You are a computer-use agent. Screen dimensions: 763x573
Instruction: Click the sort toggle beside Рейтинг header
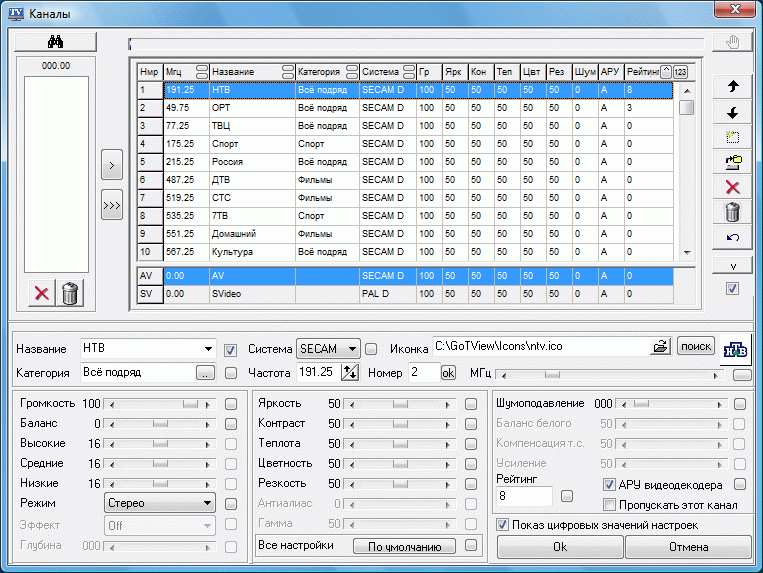pyautogui.click(x=666, y=72)
